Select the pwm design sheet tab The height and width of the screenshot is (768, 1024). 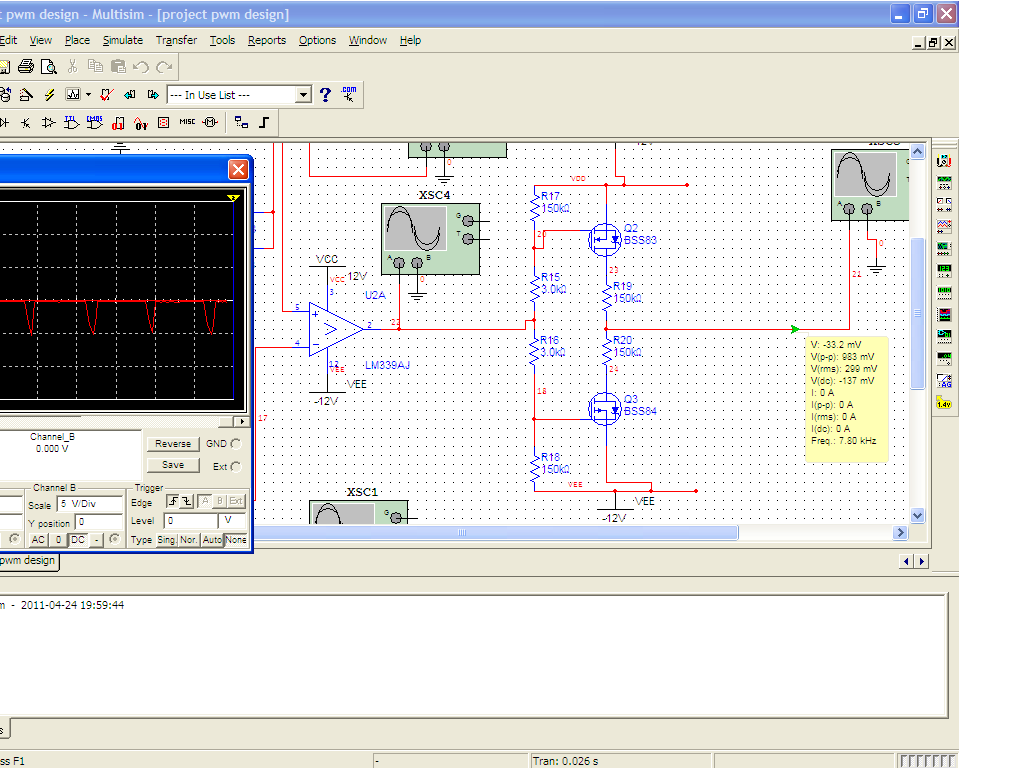[28, 561]
